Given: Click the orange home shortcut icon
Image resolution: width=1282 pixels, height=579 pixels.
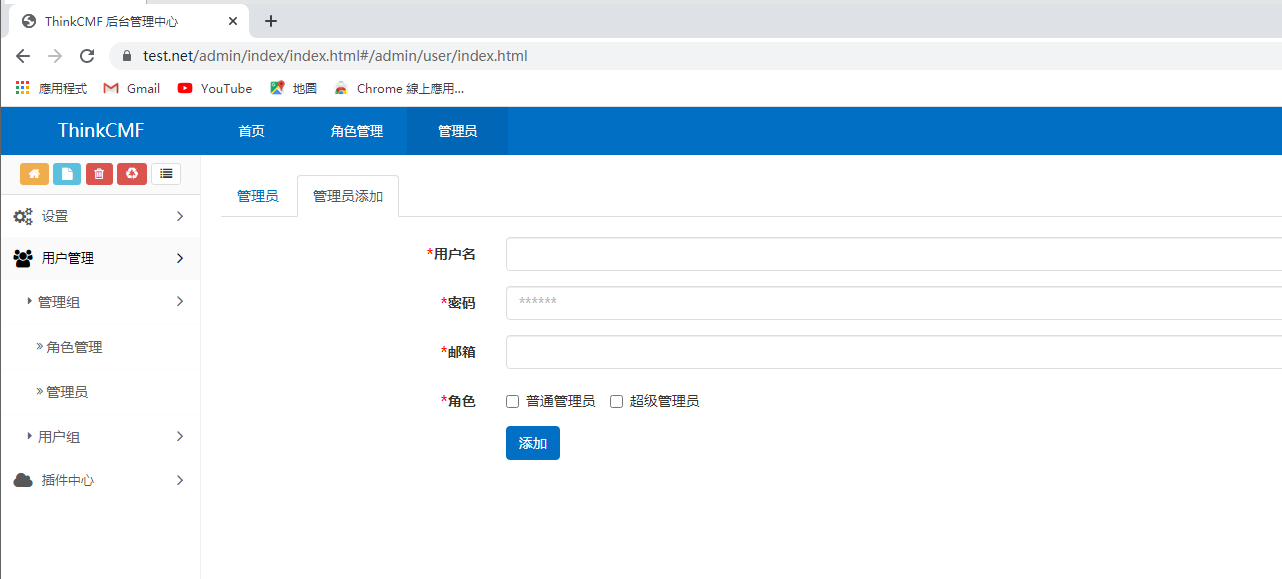Looking at the screenshot, I should [34, 173].
